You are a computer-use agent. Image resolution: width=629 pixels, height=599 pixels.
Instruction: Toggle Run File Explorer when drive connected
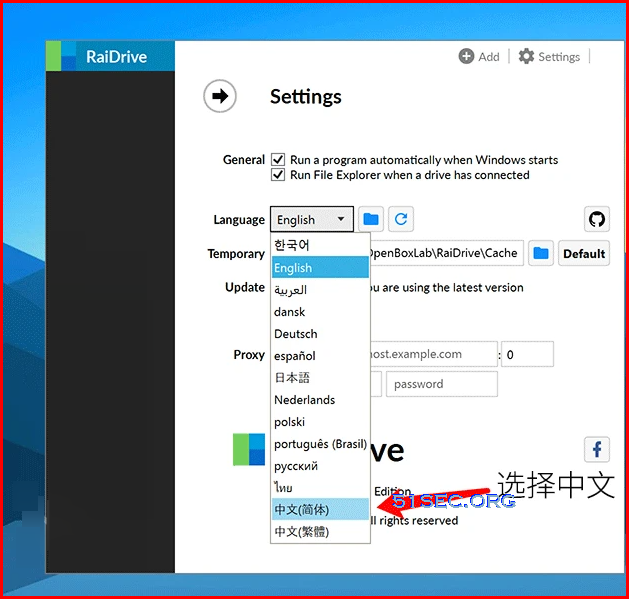[x=278, y=175]
